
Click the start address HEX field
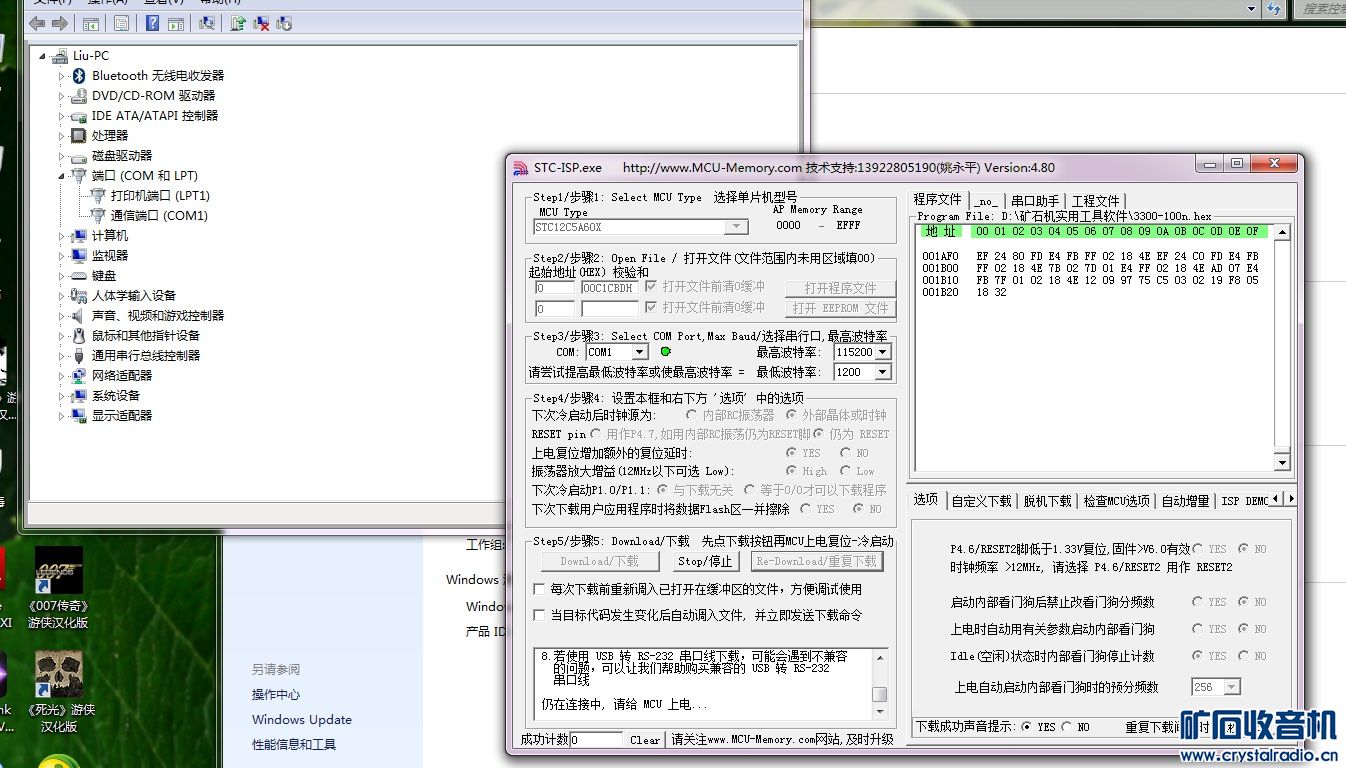tap(555, 288)
